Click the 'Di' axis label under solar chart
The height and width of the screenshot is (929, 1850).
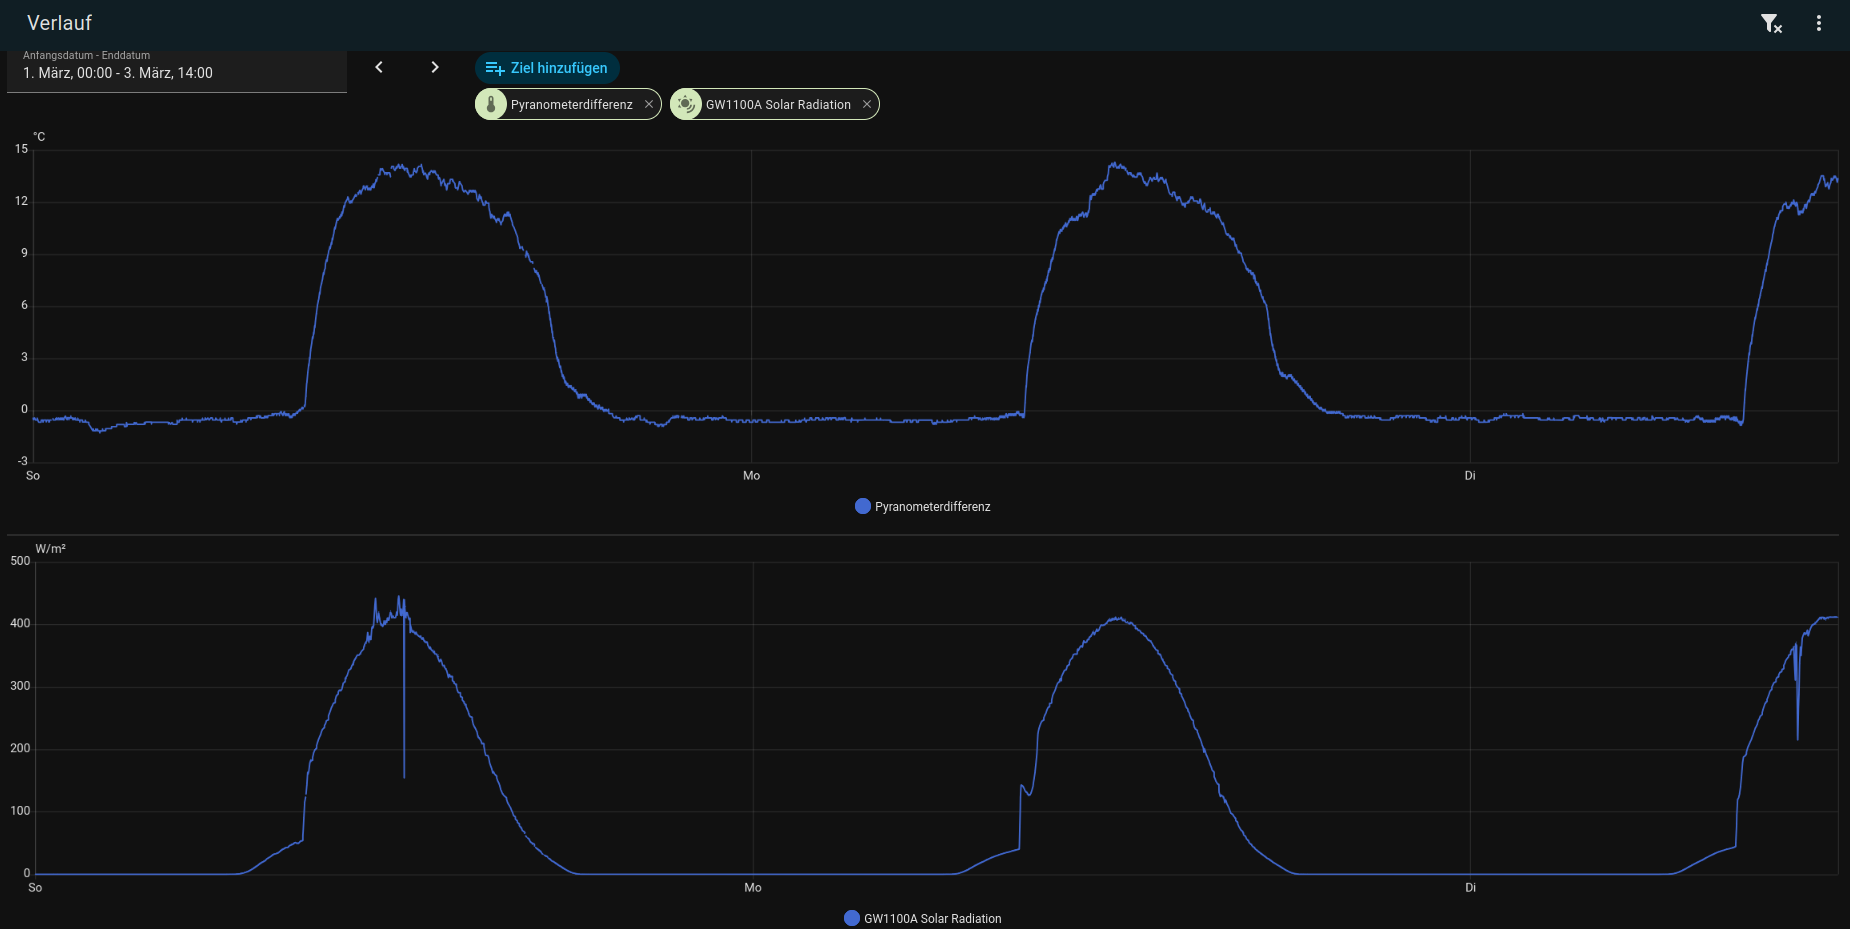(1470, 888)
